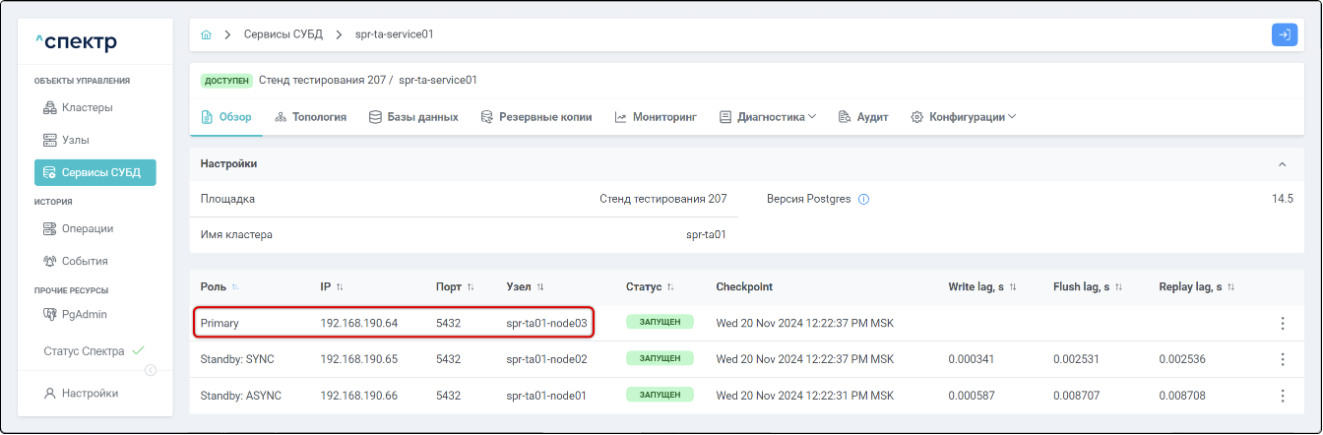
Task: Switch to the Топология tab
Action: [310, 117]
